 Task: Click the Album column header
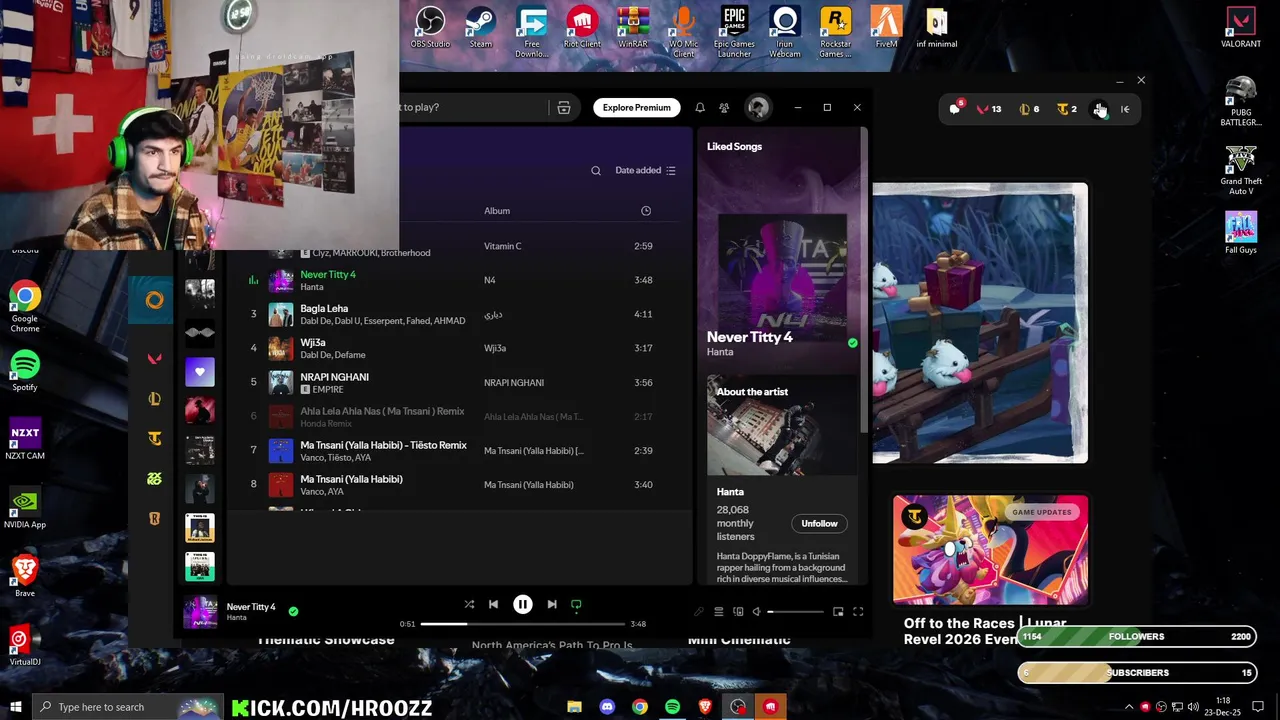tap(497, 210)
